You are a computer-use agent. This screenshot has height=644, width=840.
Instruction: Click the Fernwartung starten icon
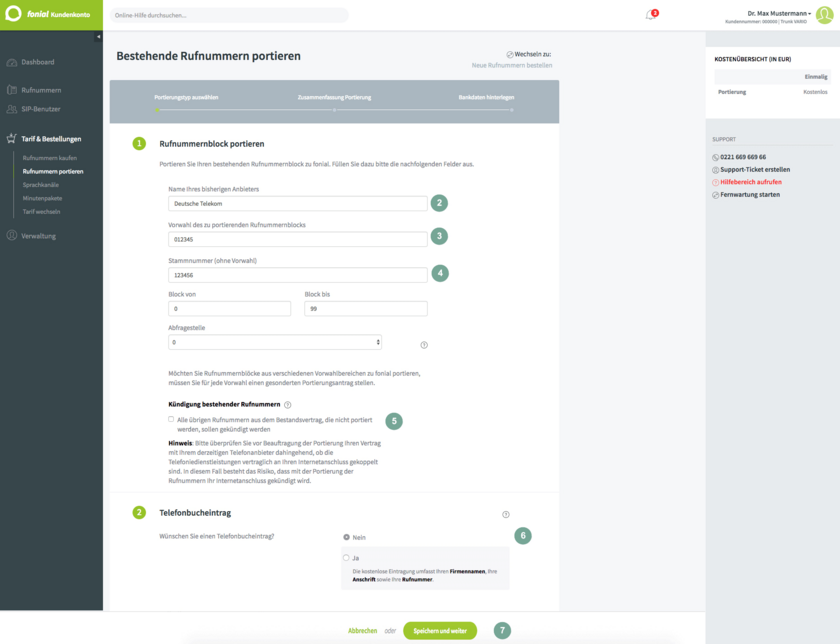tap(715, 195)
